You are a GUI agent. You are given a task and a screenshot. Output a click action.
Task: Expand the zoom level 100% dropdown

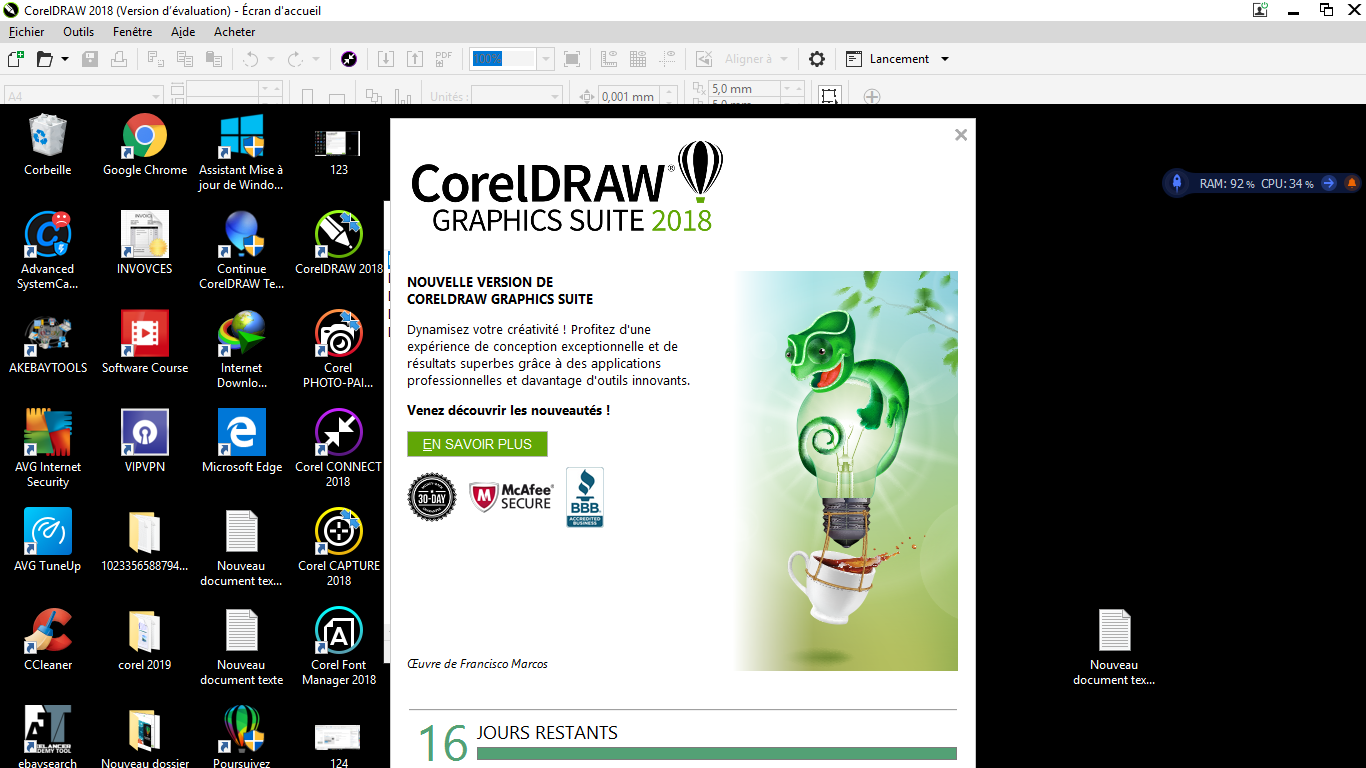545,59
